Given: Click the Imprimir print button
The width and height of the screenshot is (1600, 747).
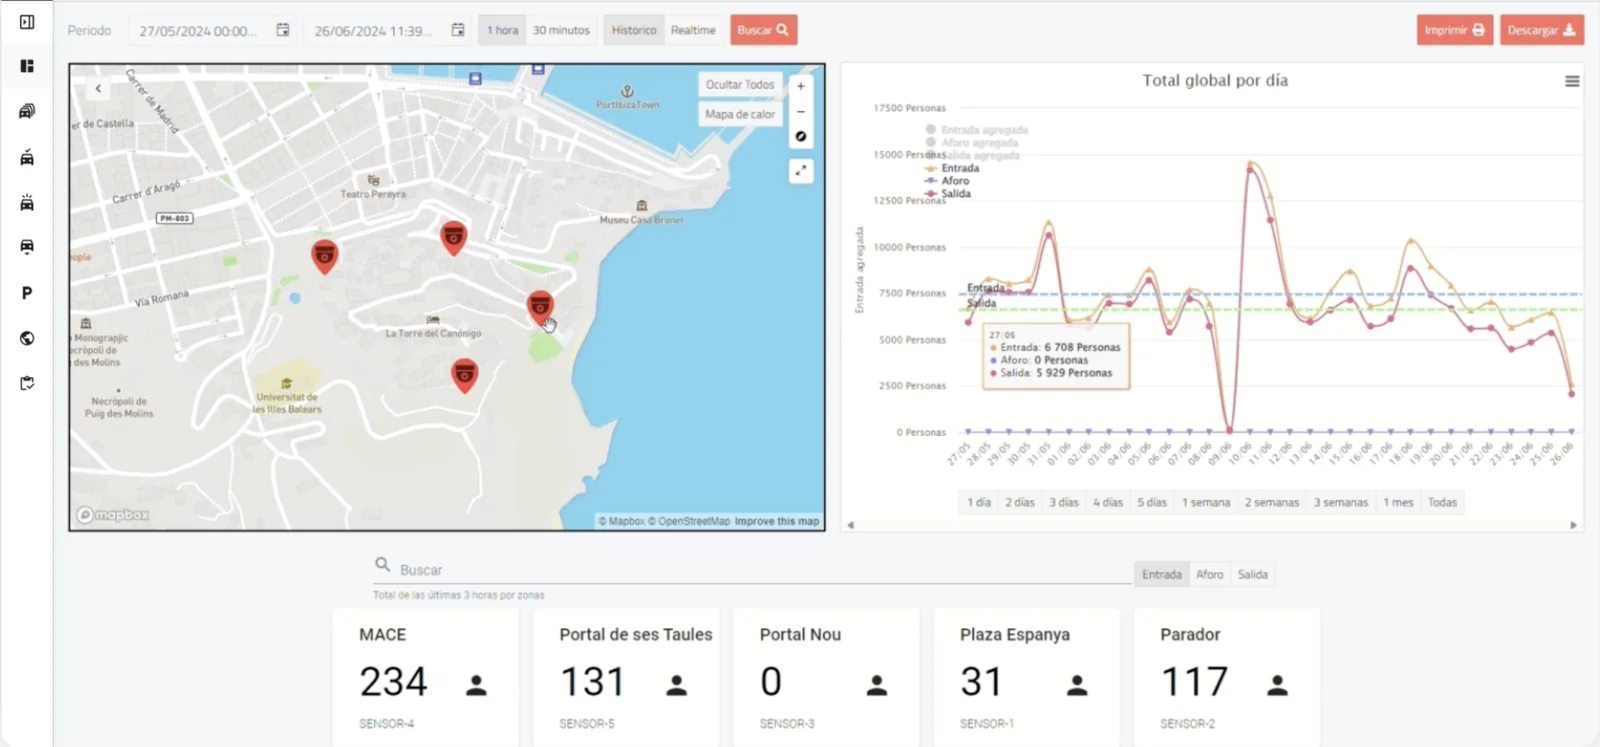Looking at the screenshot, I should pyautogui.click(x=1455, y=30).
